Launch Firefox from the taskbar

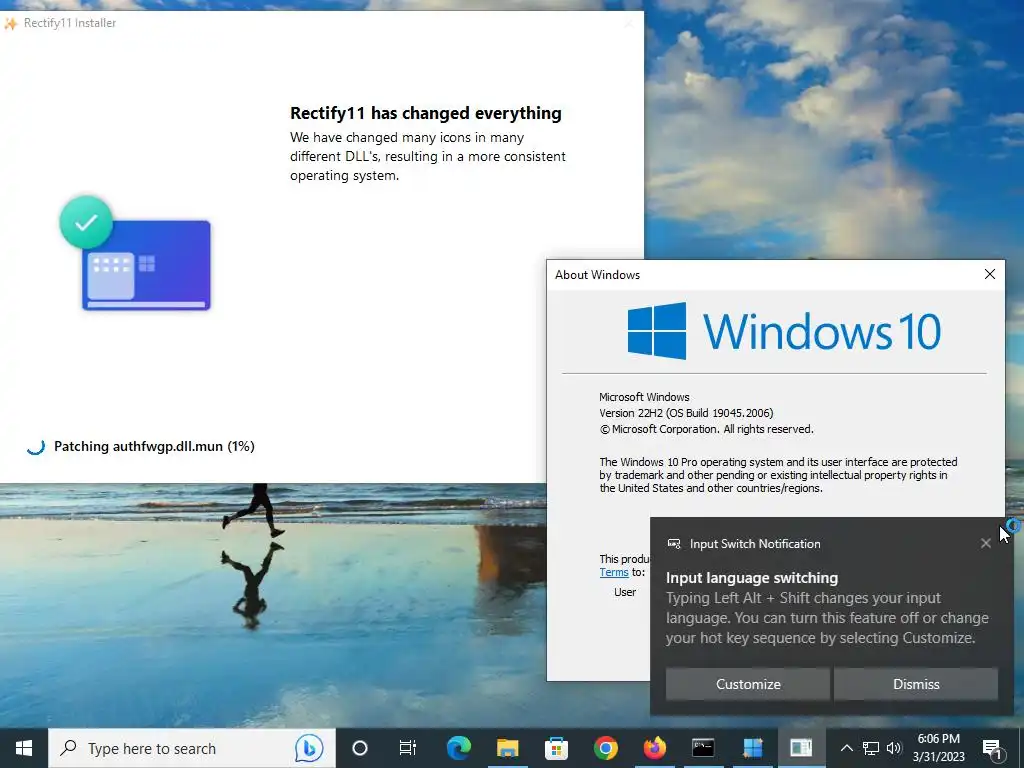(x=654, y=748)
